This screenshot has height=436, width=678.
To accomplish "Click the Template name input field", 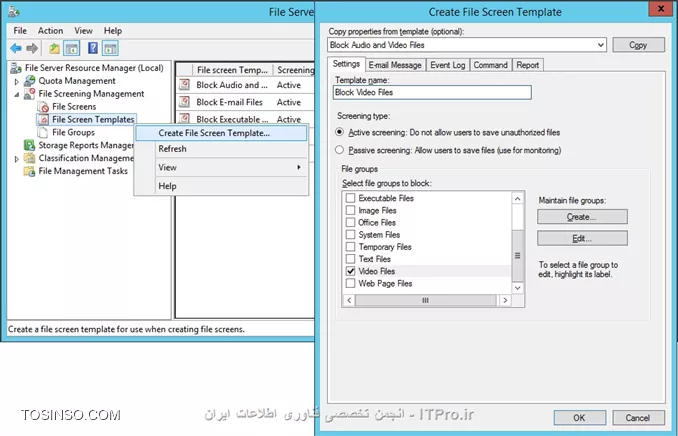I will (432, 92).
